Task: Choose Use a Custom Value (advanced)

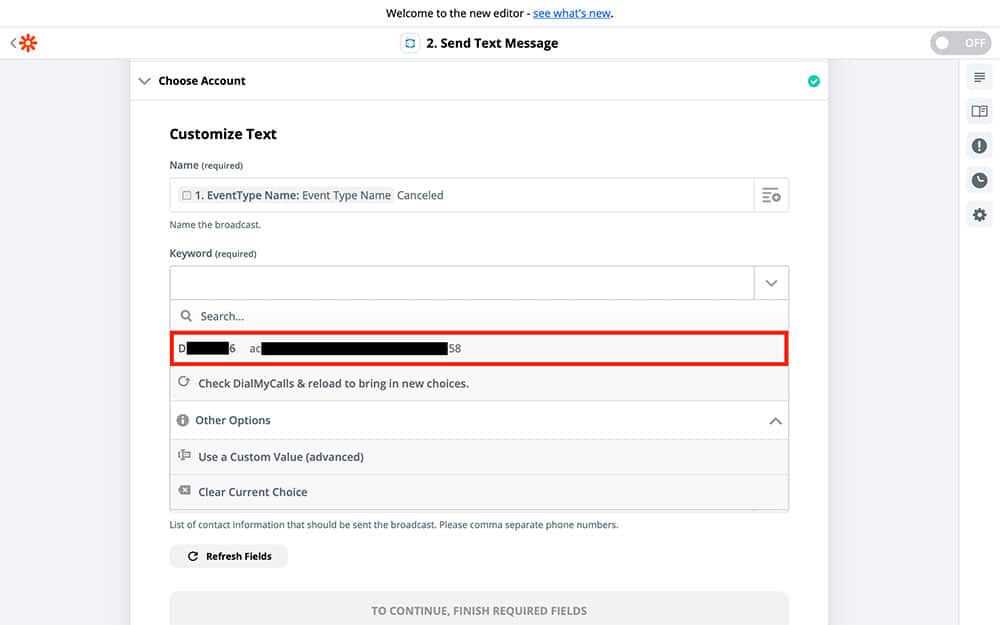Action: coord(280,457)
